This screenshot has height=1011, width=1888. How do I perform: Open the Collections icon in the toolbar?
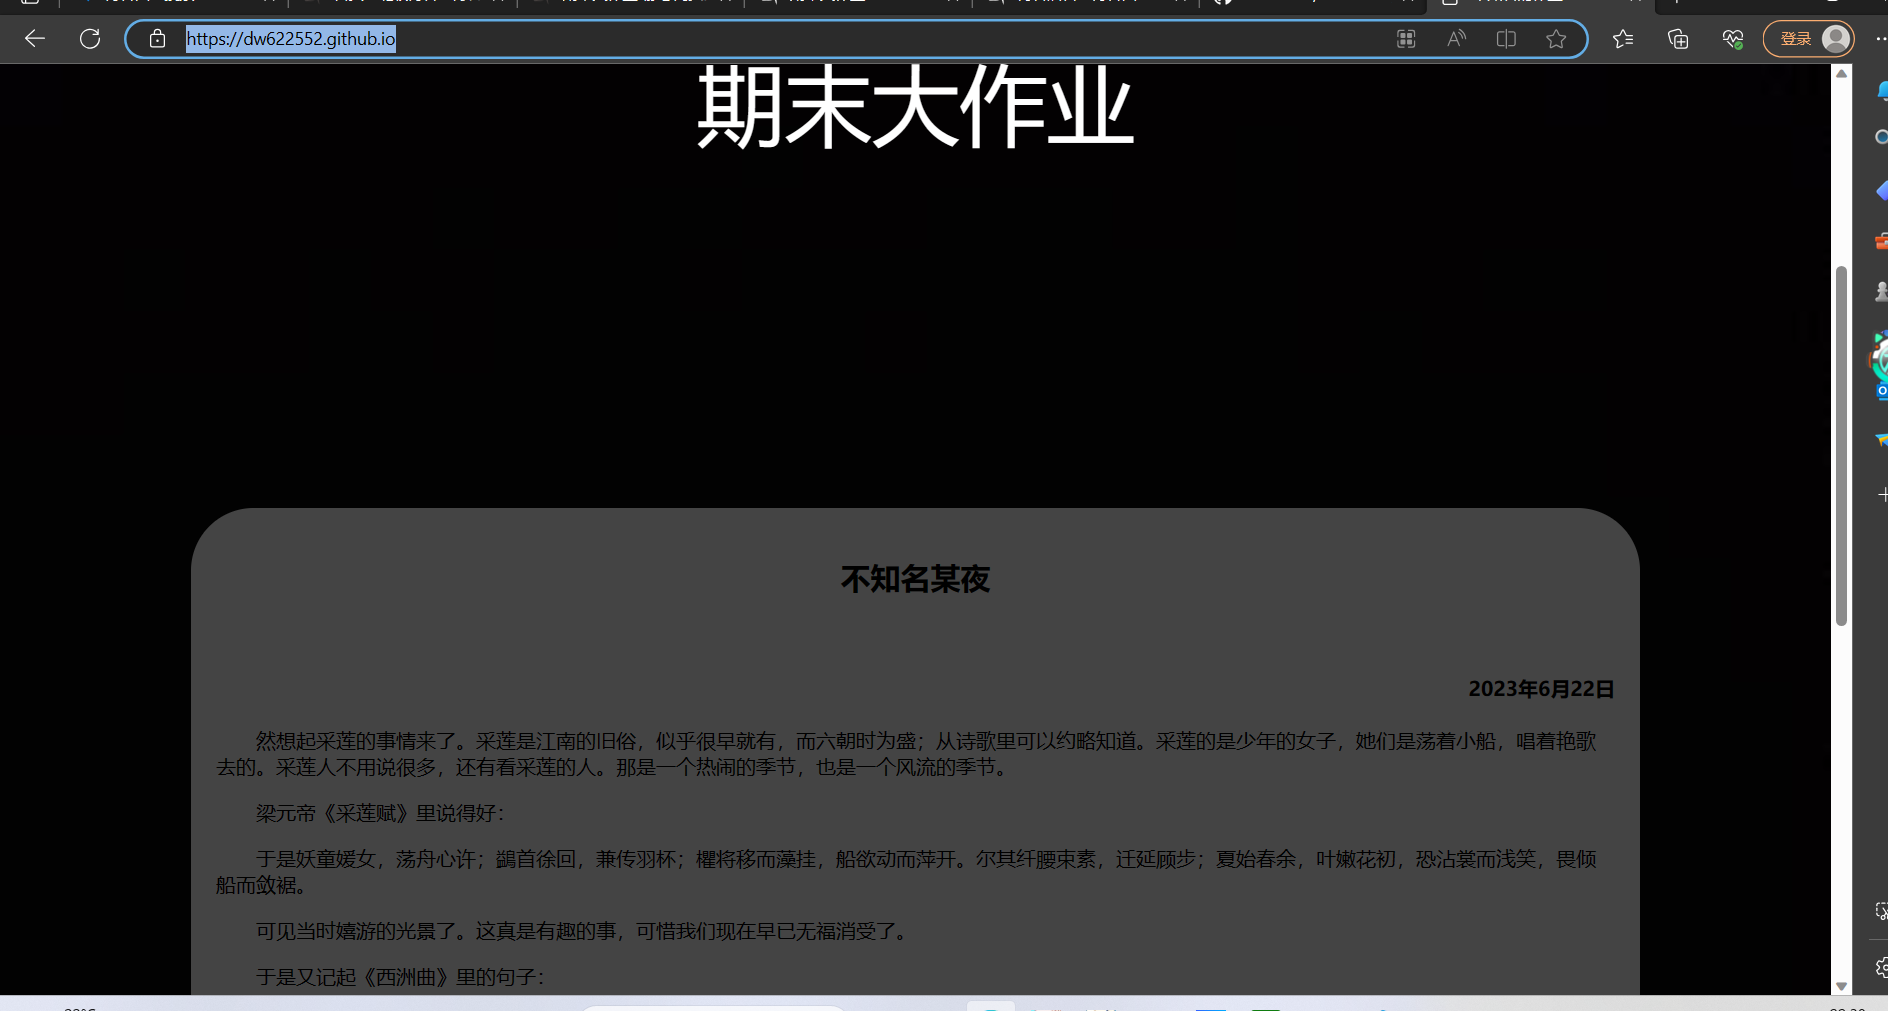point(1678,39)
